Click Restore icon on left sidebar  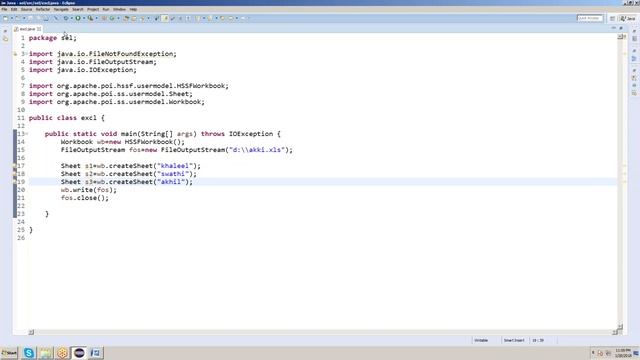click(x=5, y=31)
